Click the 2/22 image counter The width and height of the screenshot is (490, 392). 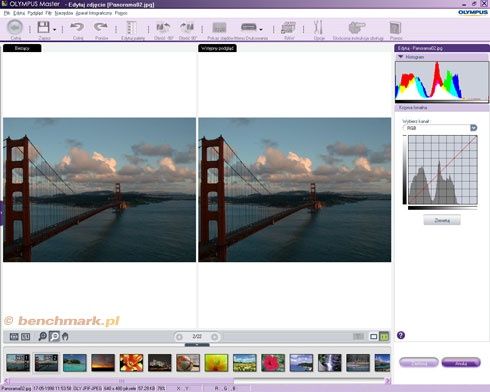click(x=197, y=337)
